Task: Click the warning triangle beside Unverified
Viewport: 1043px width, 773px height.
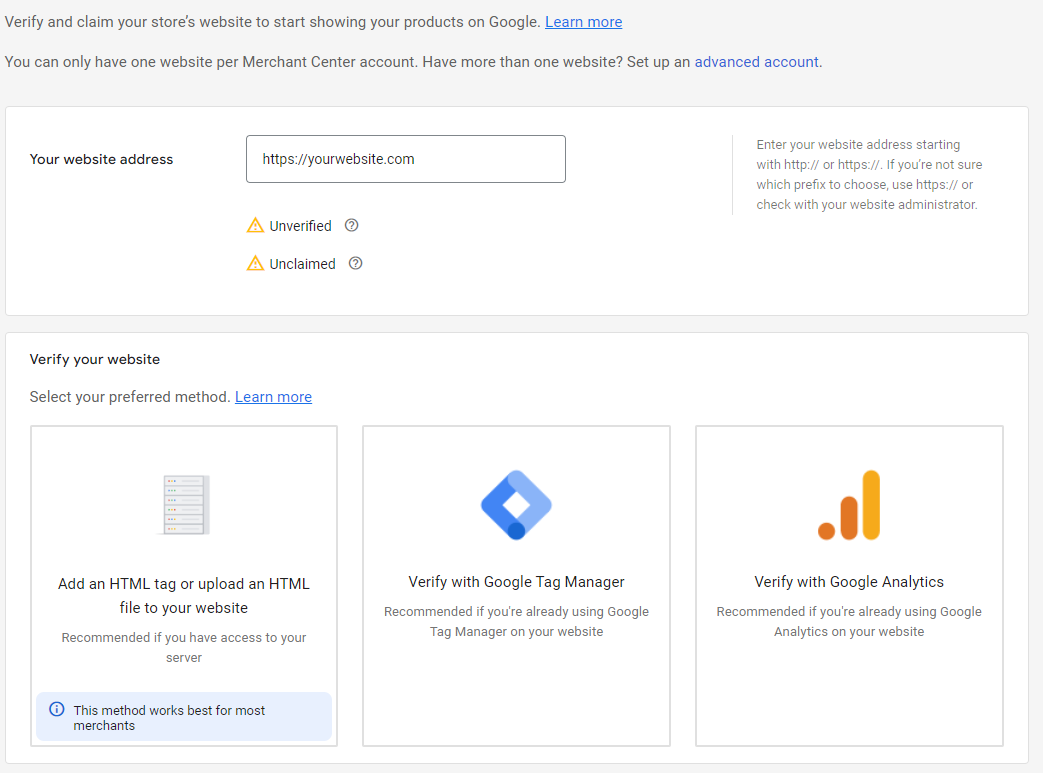Action: tap(256, 226)
